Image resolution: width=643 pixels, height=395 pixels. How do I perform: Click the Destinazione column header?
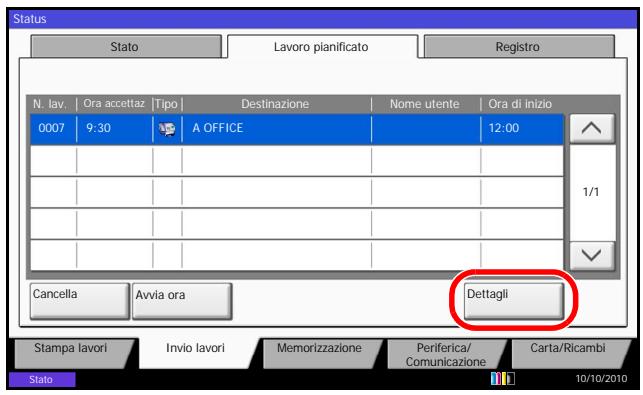coord(275,104)
